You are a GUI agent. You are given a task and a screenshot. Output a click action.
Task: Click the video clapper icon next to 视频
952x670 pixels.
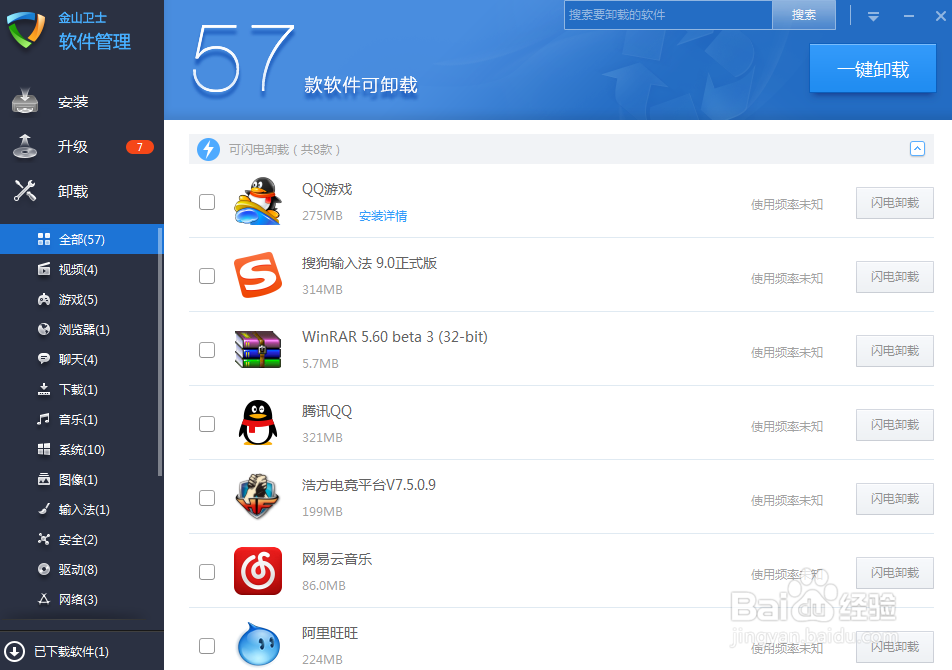click(x=44, y=269)
